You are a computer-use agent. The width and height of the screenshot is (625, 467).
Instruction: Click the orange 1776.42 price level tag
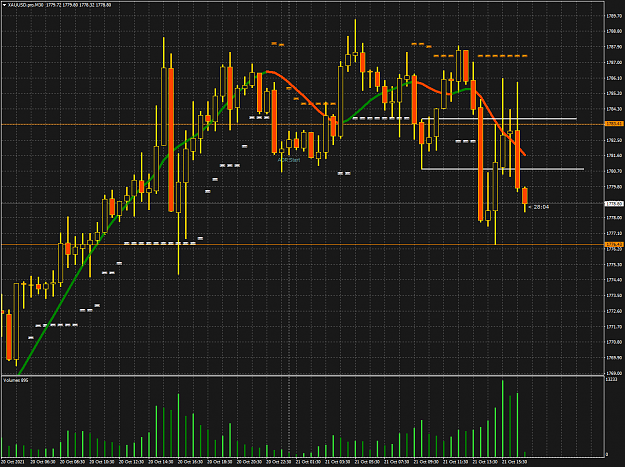coord(614,244)
